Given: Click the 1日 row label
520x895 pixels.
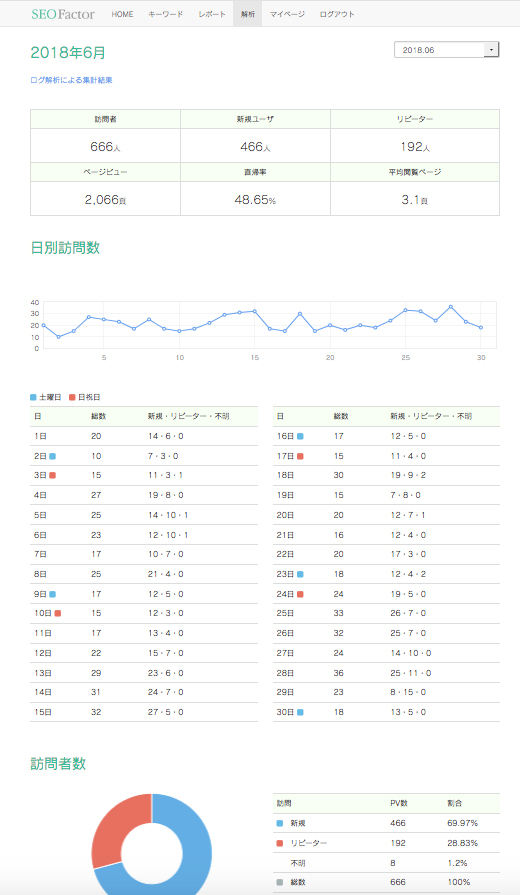Looking at the screenshot, I should click(40, 436).
